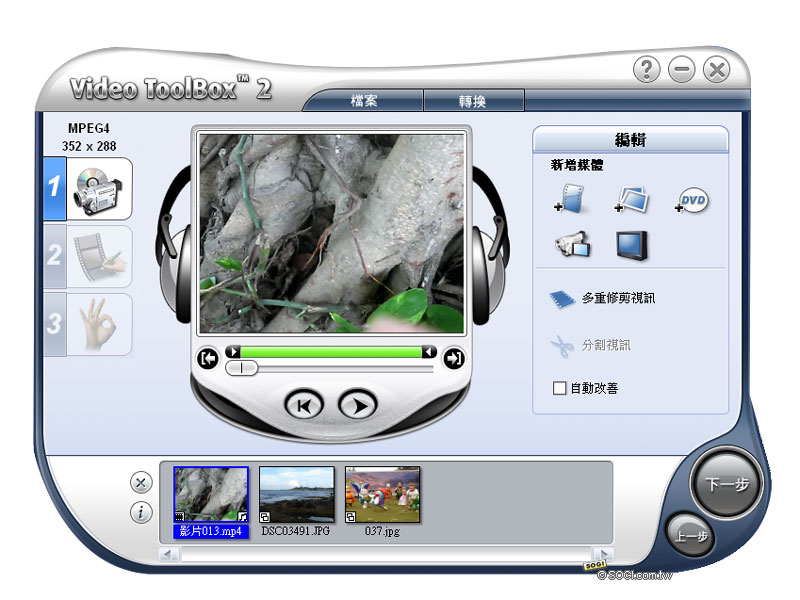Image resolution: width=800 pixels, height=600 pixels.
Task: Click the video preview image
Action: [x=332, y=234]
